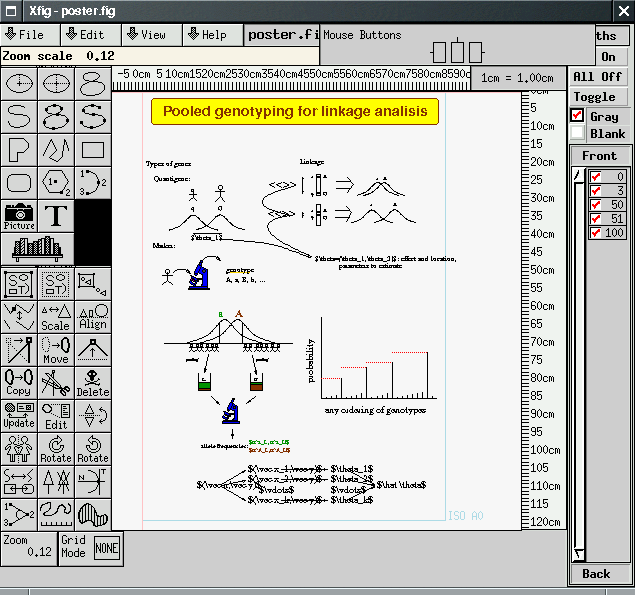635x595 pixels.
Task: Select the Picture camera tool
Action: (x=19, y=216)
